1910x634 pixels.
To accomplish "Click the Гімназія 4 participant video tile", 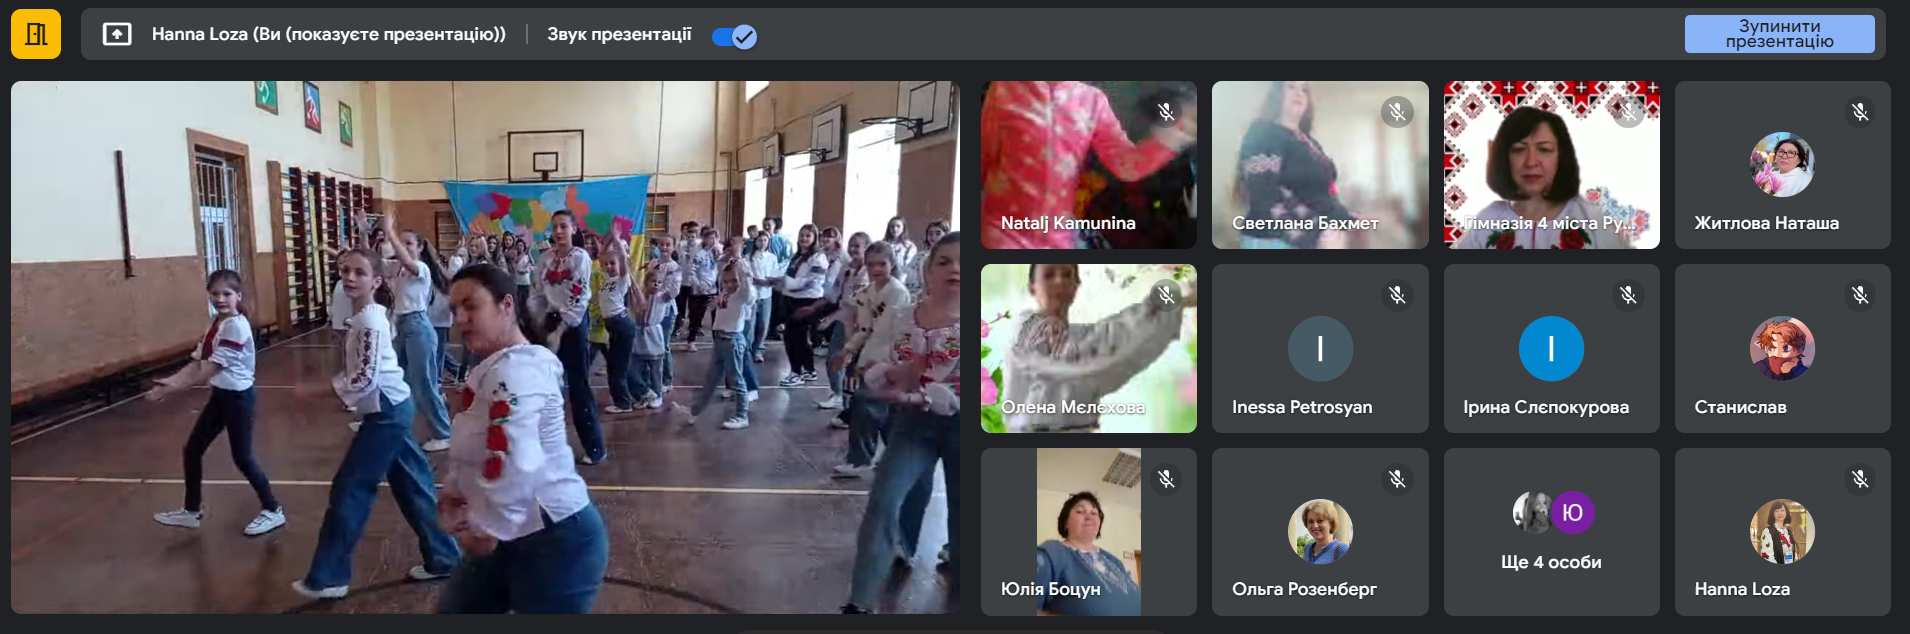I will [1551, 165].
